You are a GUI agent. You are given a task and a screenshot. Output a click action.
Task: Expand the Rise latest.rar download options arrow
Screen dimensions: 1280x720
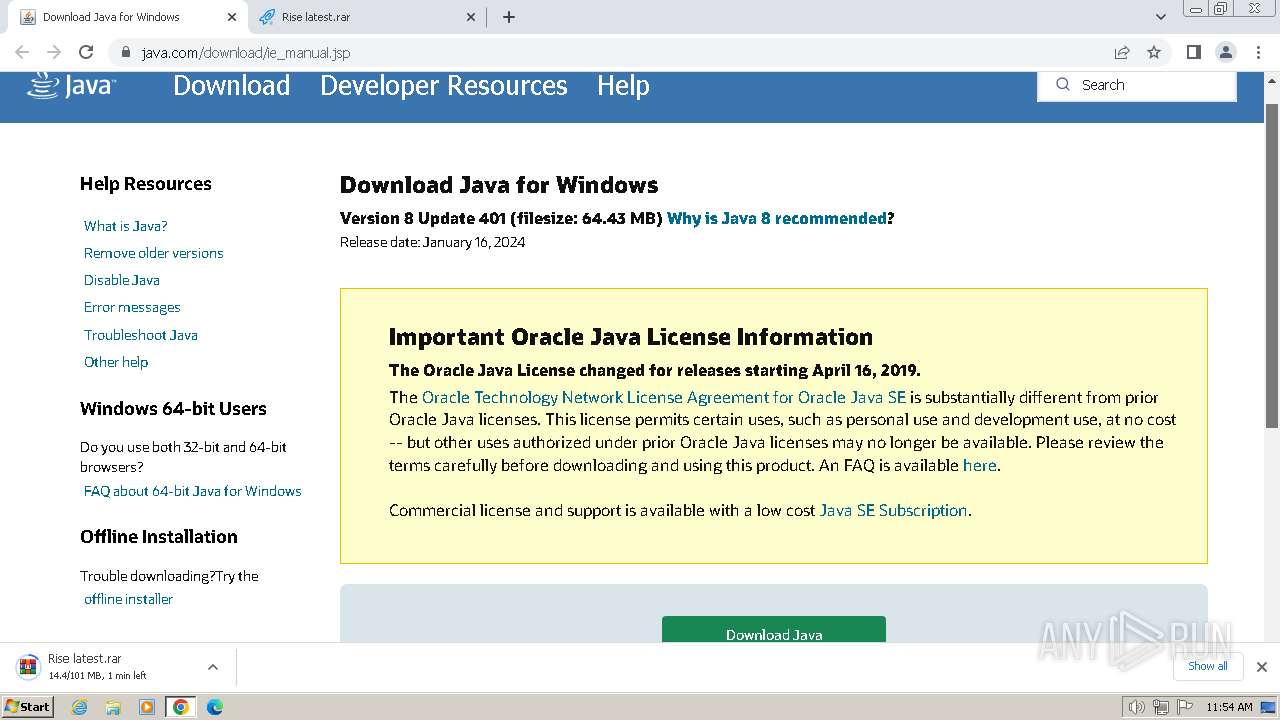click(212, 667)
